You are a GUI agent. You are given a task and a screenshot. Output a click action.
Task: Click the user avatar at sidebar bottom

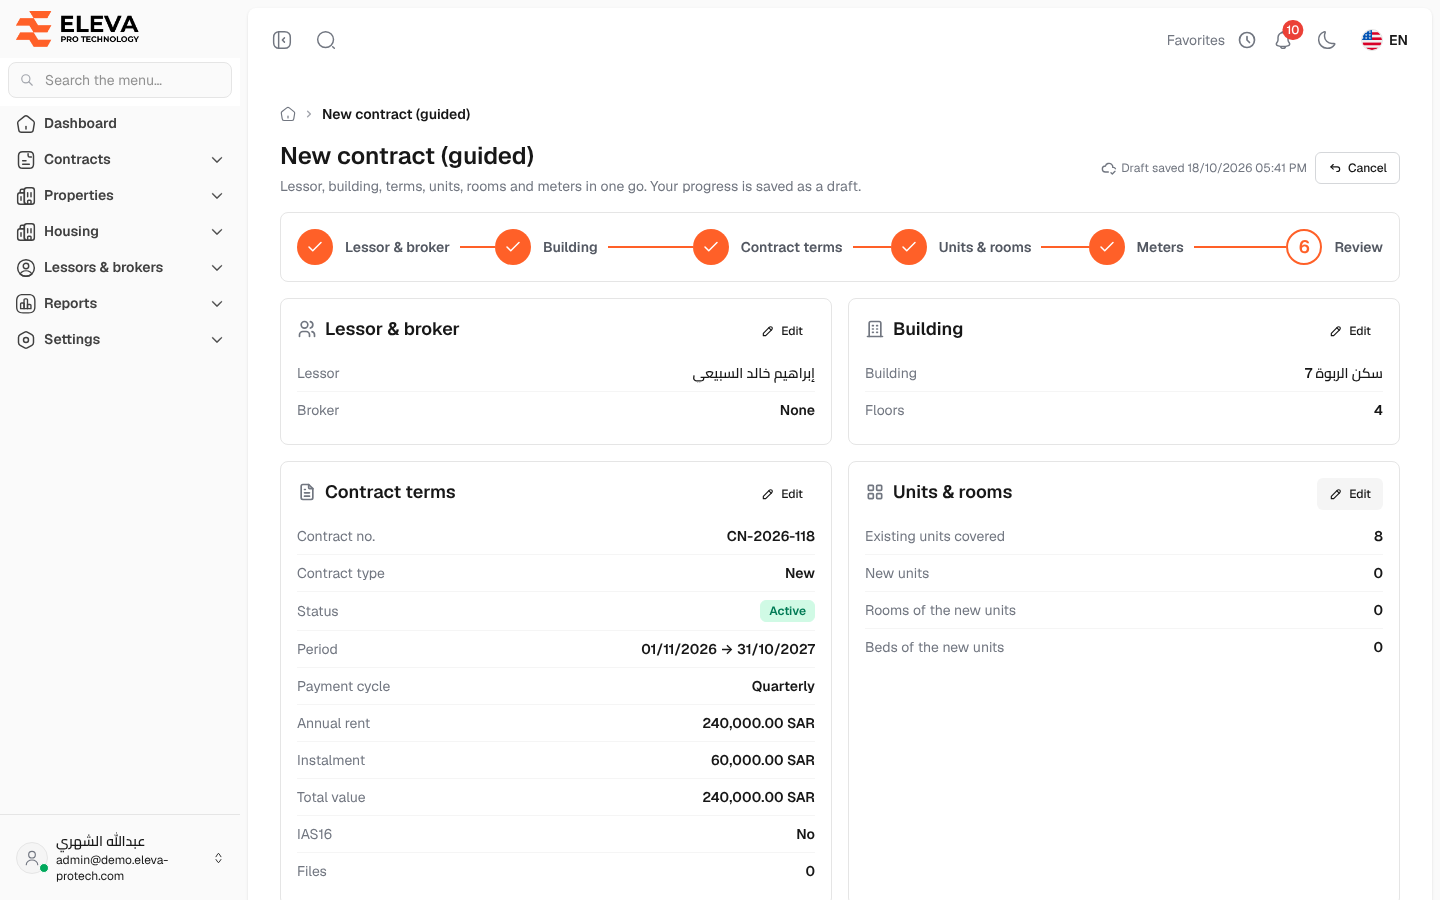[32, 858]
